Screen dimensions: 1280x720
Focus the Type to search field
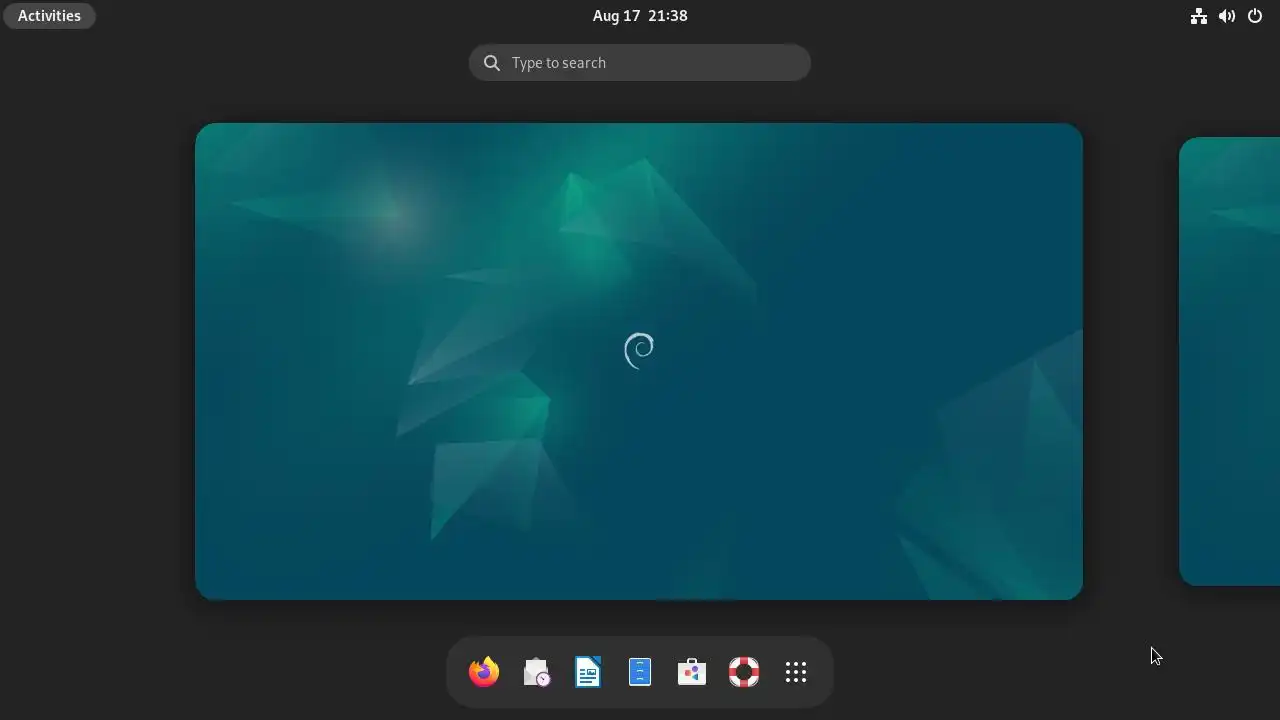640,62
